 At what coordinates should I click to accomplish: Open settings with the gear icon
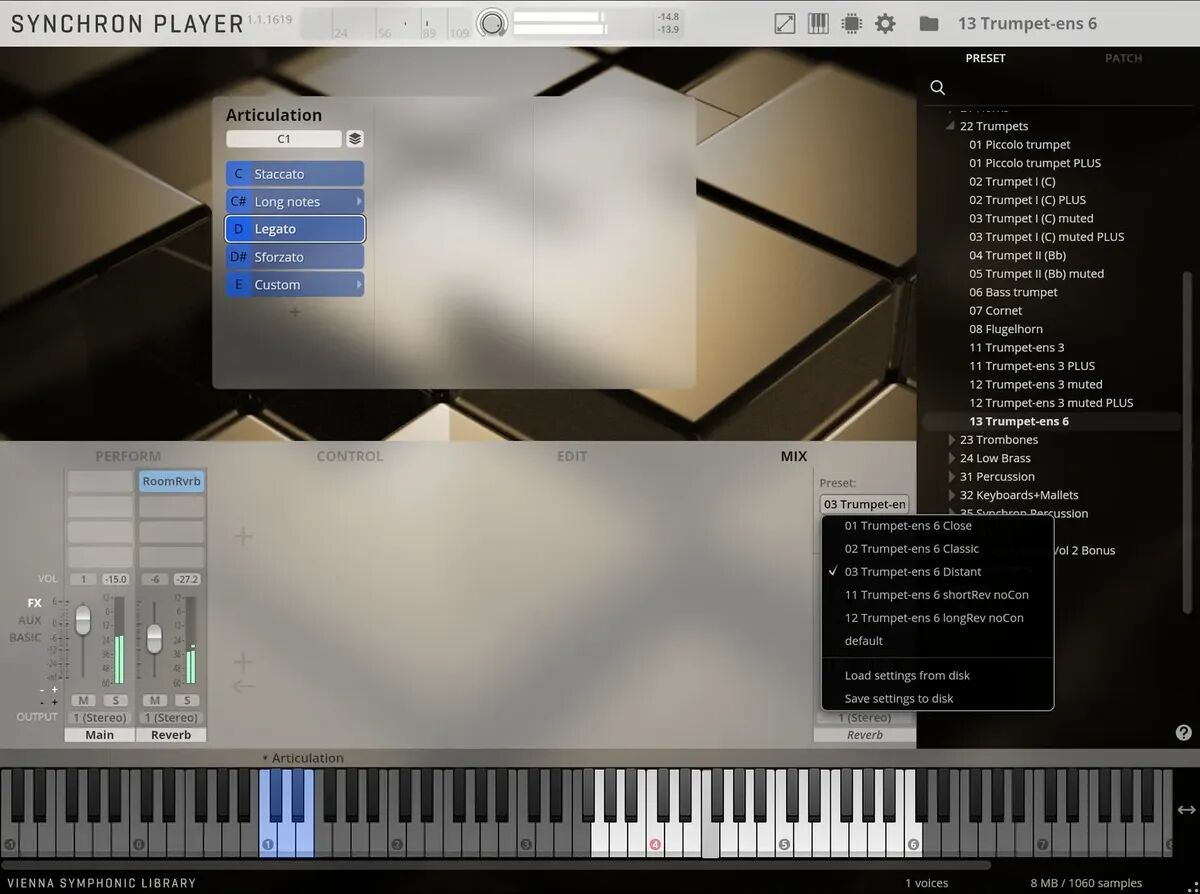[885, 23]
